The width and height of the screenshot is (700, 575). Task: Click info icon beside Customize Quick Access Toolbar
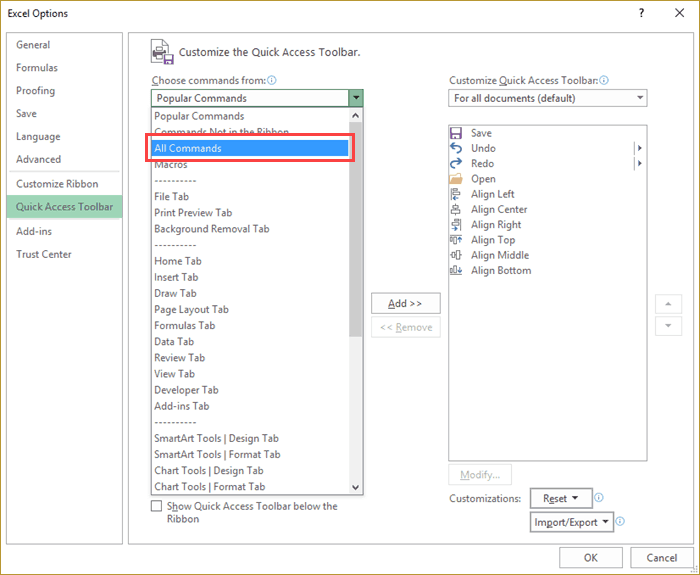(604, 80)
